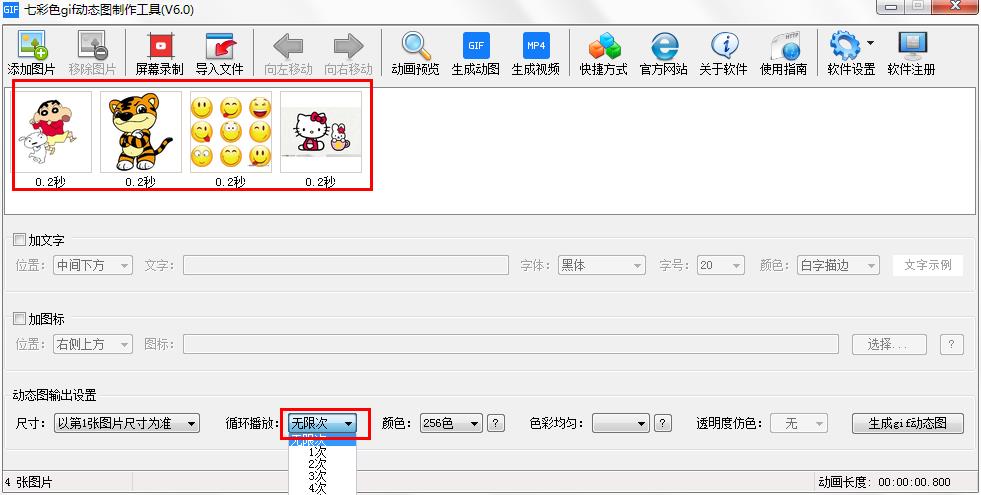Viewport: 981px width, 495px height.
Task: Open the 字号 font size dropdown showing 20
Action: [721, 265]
